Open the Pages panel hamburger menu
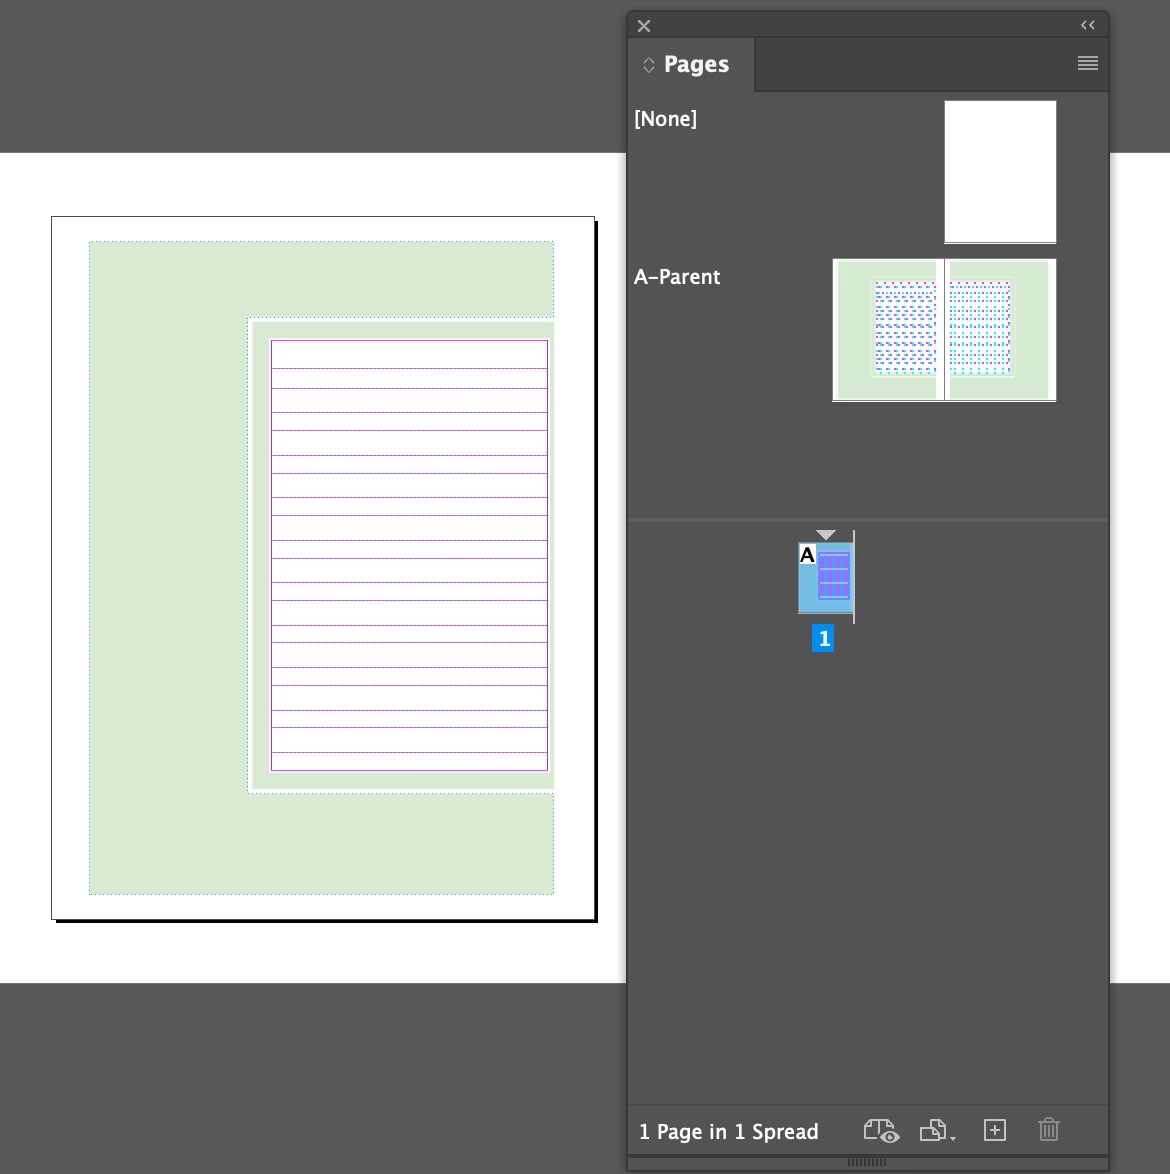 coord(1088,63)
